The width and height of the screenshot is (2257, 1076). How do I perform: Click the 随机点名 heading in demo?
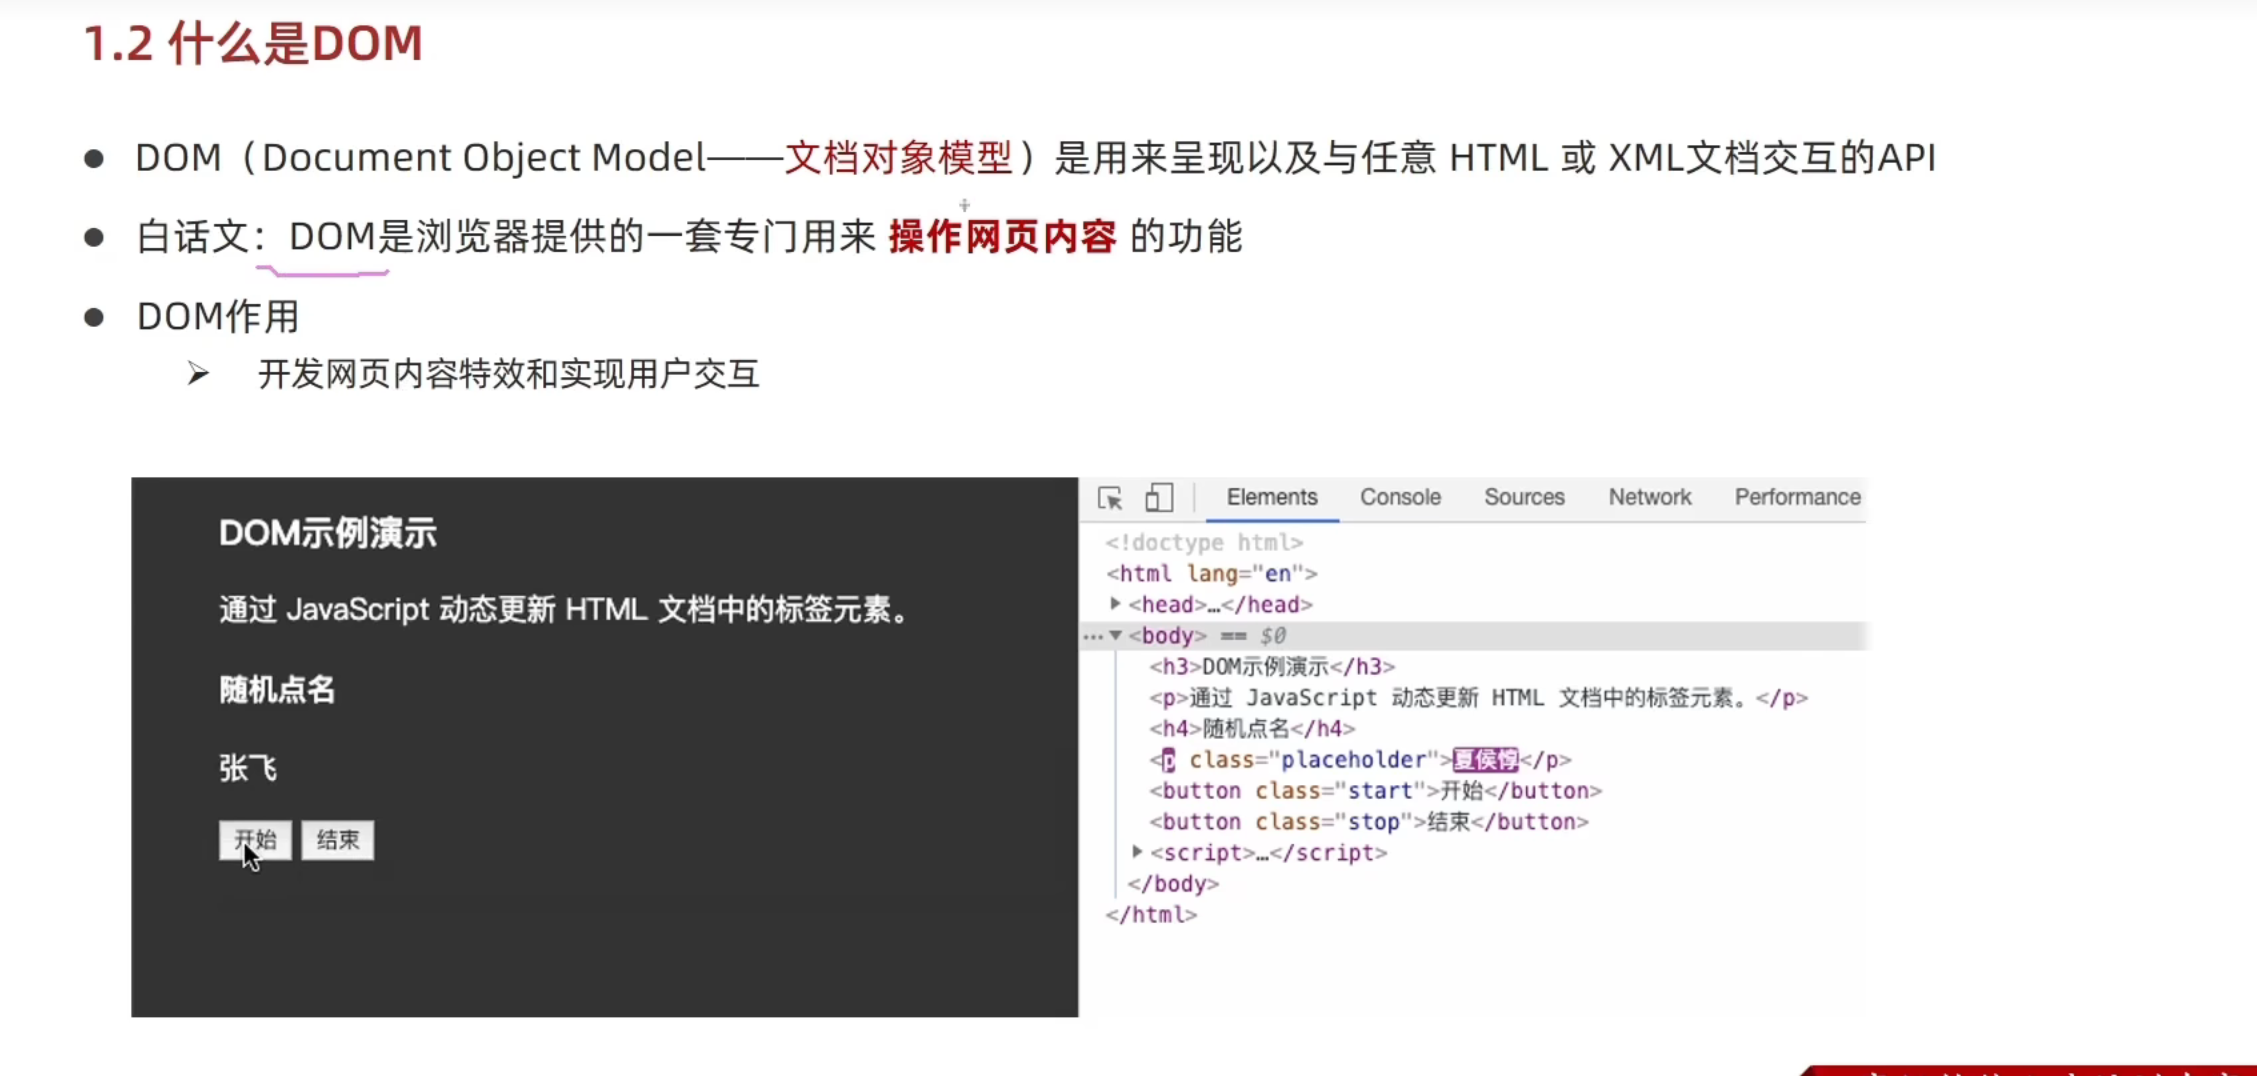tap(277, 689)
